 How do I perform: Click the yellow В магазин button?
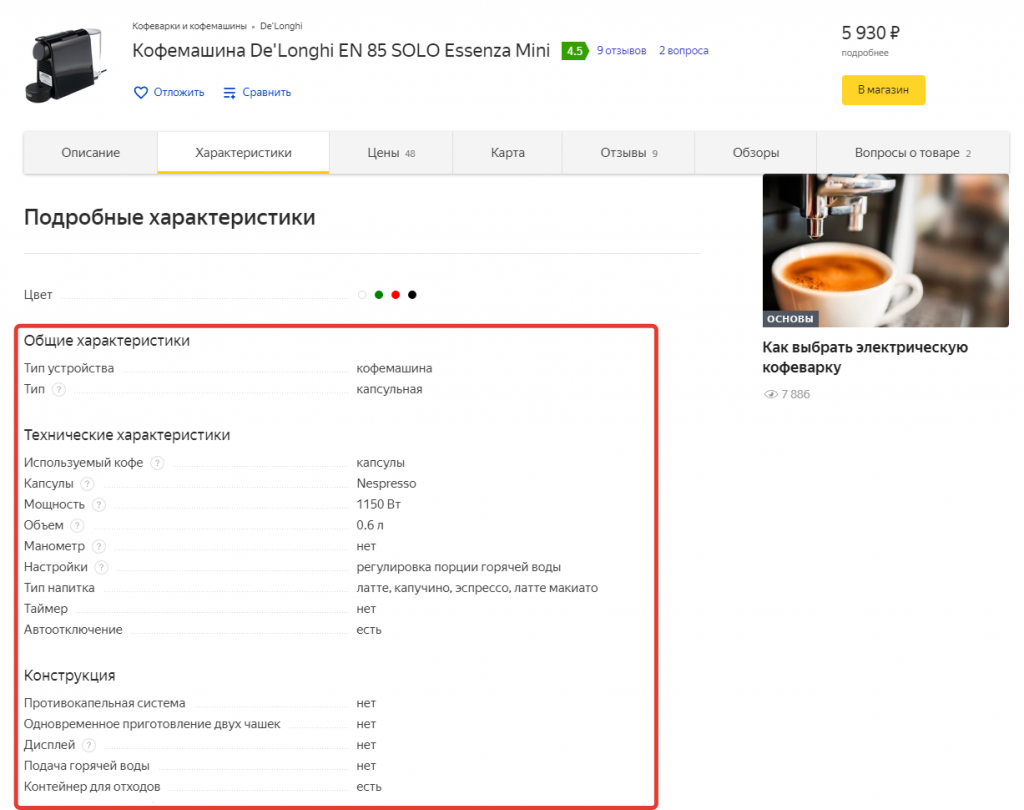tap(883, 90)
